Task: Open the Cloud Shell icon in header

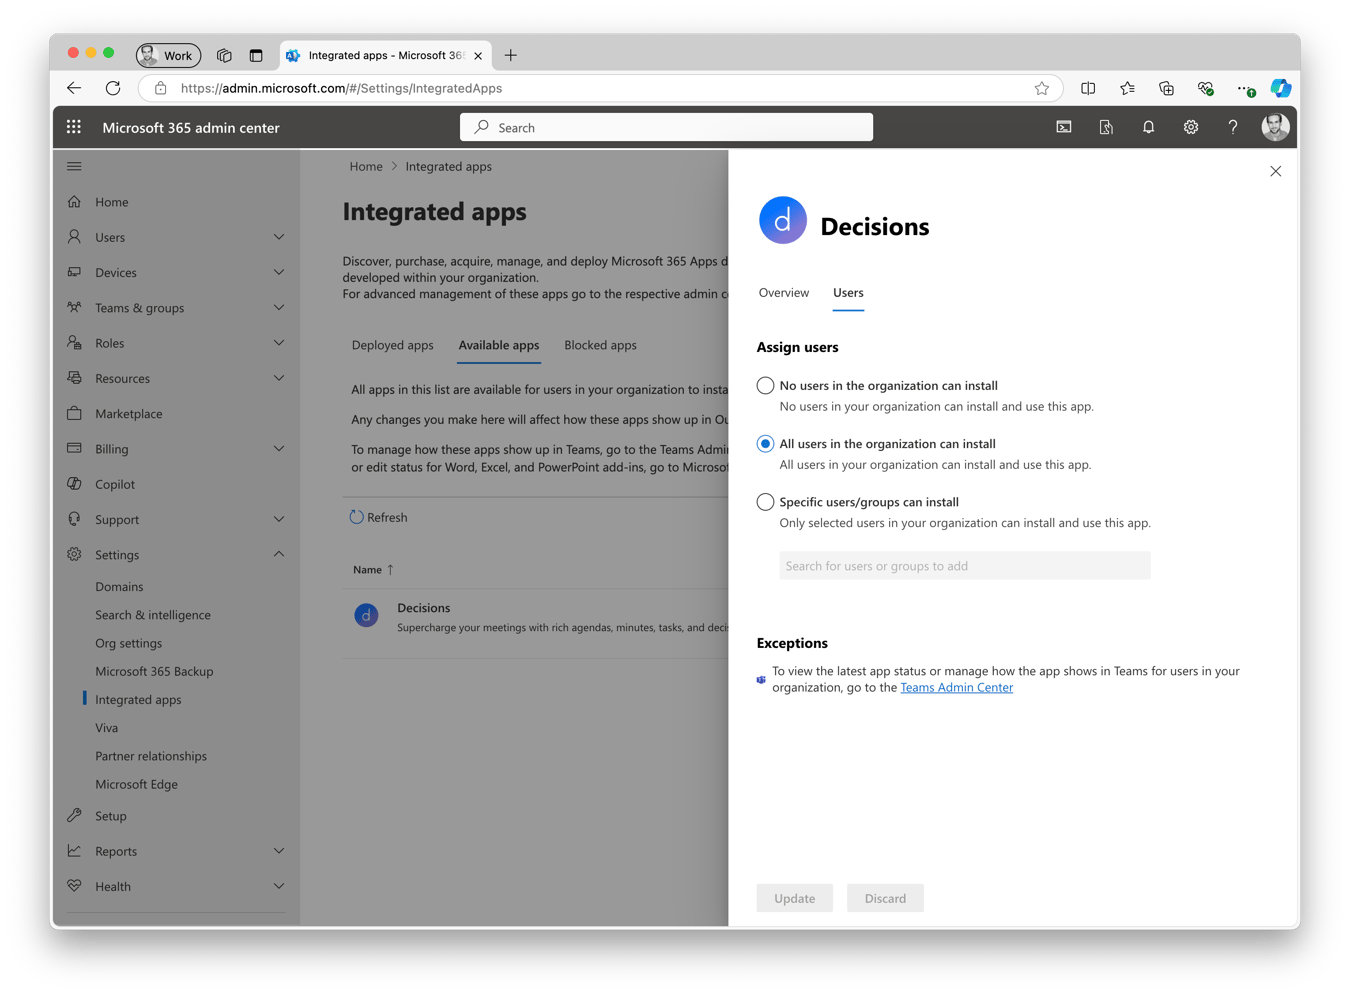Action: 1064,127
